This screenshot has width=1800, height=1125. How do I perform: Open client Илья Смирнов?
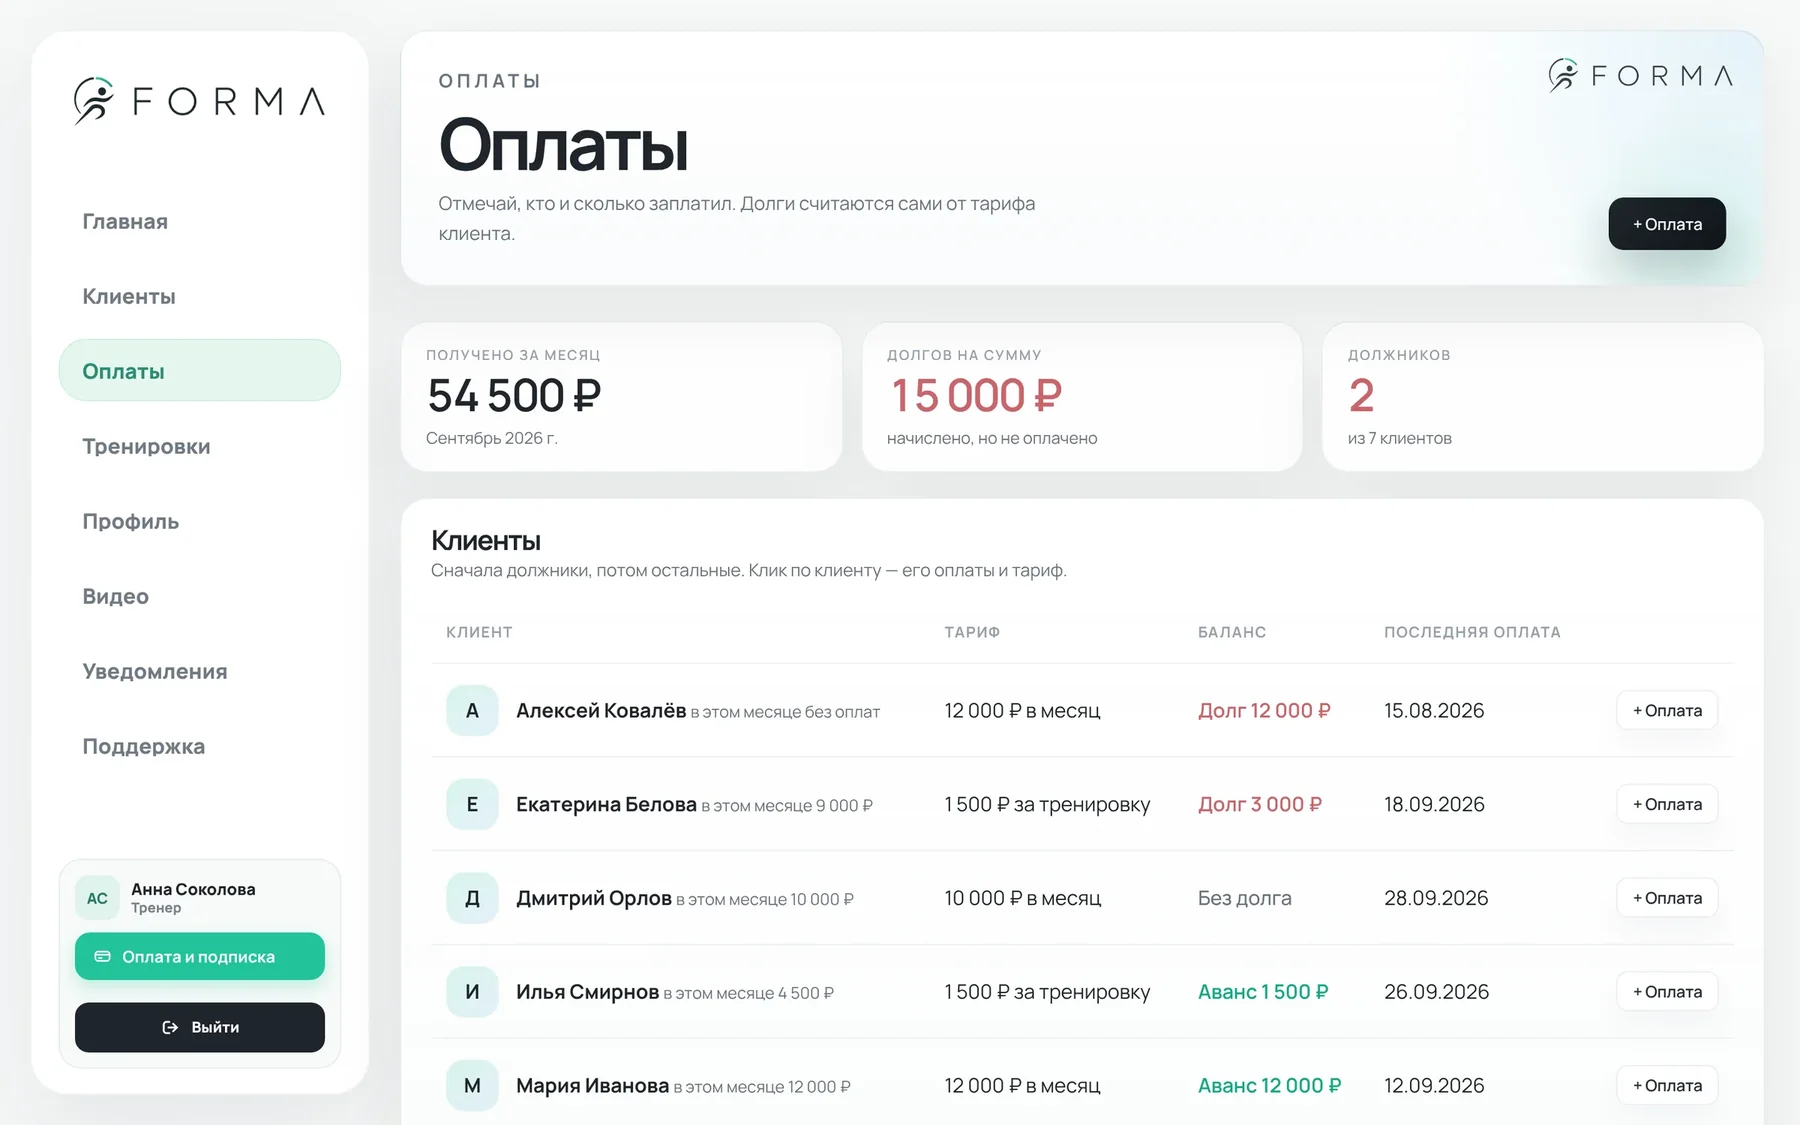click(587, 992)
